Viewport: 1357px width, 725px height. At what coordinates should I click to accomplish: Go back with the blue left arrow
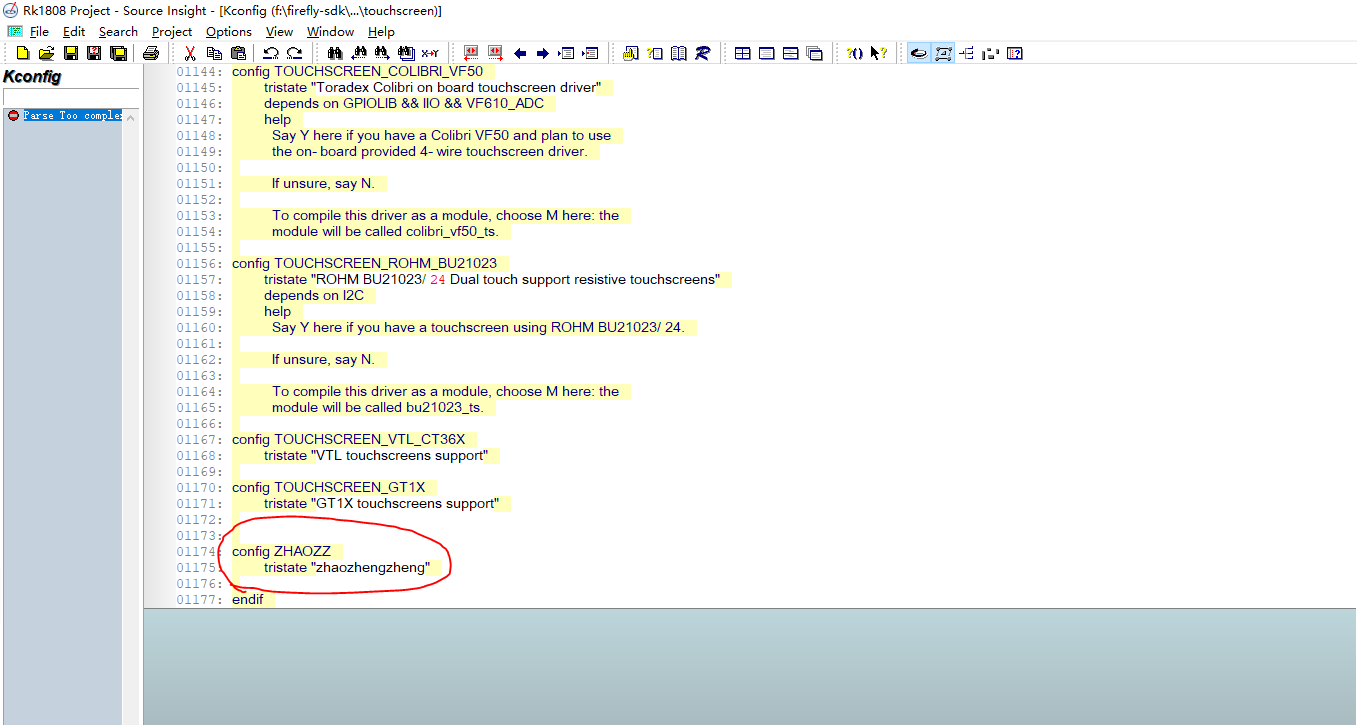tap(519, 53)
